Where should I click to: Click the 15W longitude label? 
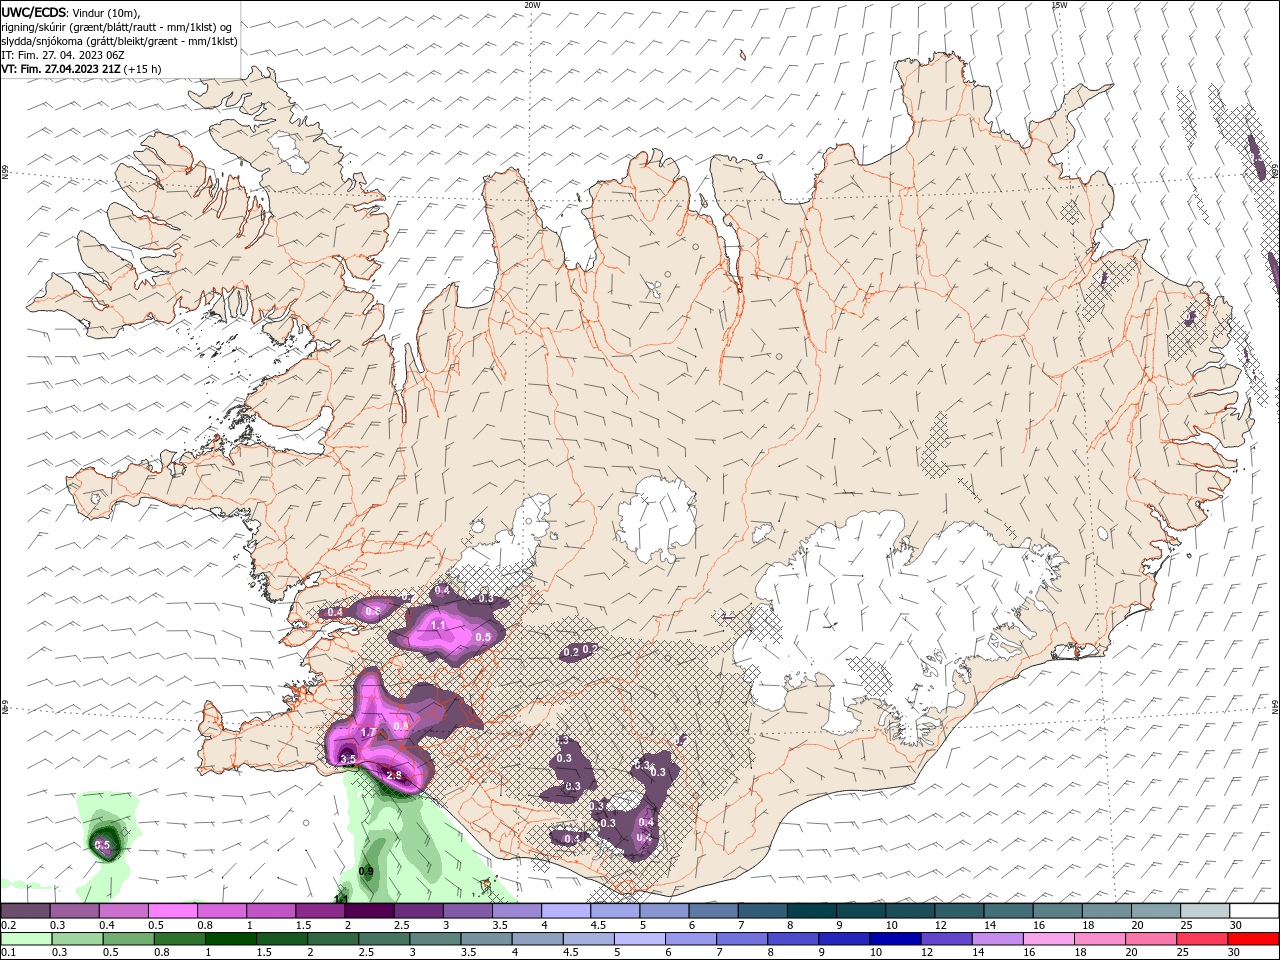coord(1059,5)
